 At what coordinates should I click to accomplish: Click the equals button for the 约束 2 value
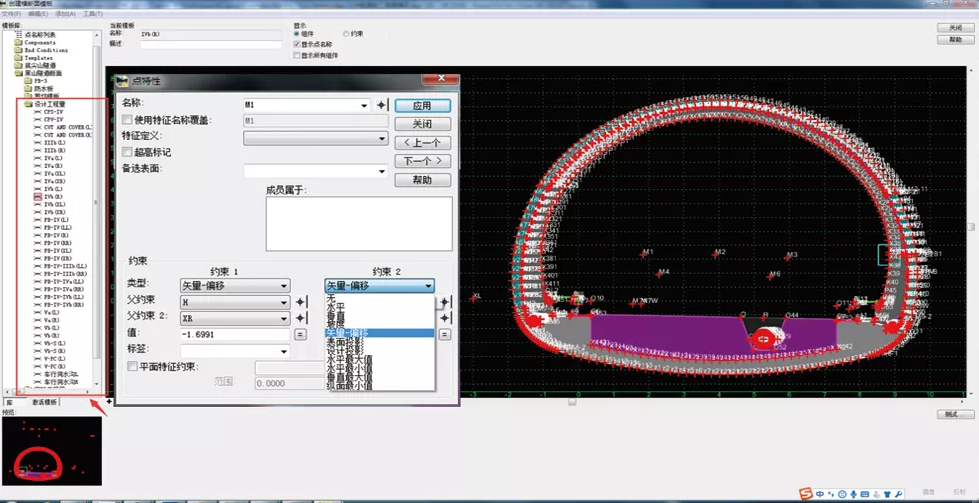(445, 335)
